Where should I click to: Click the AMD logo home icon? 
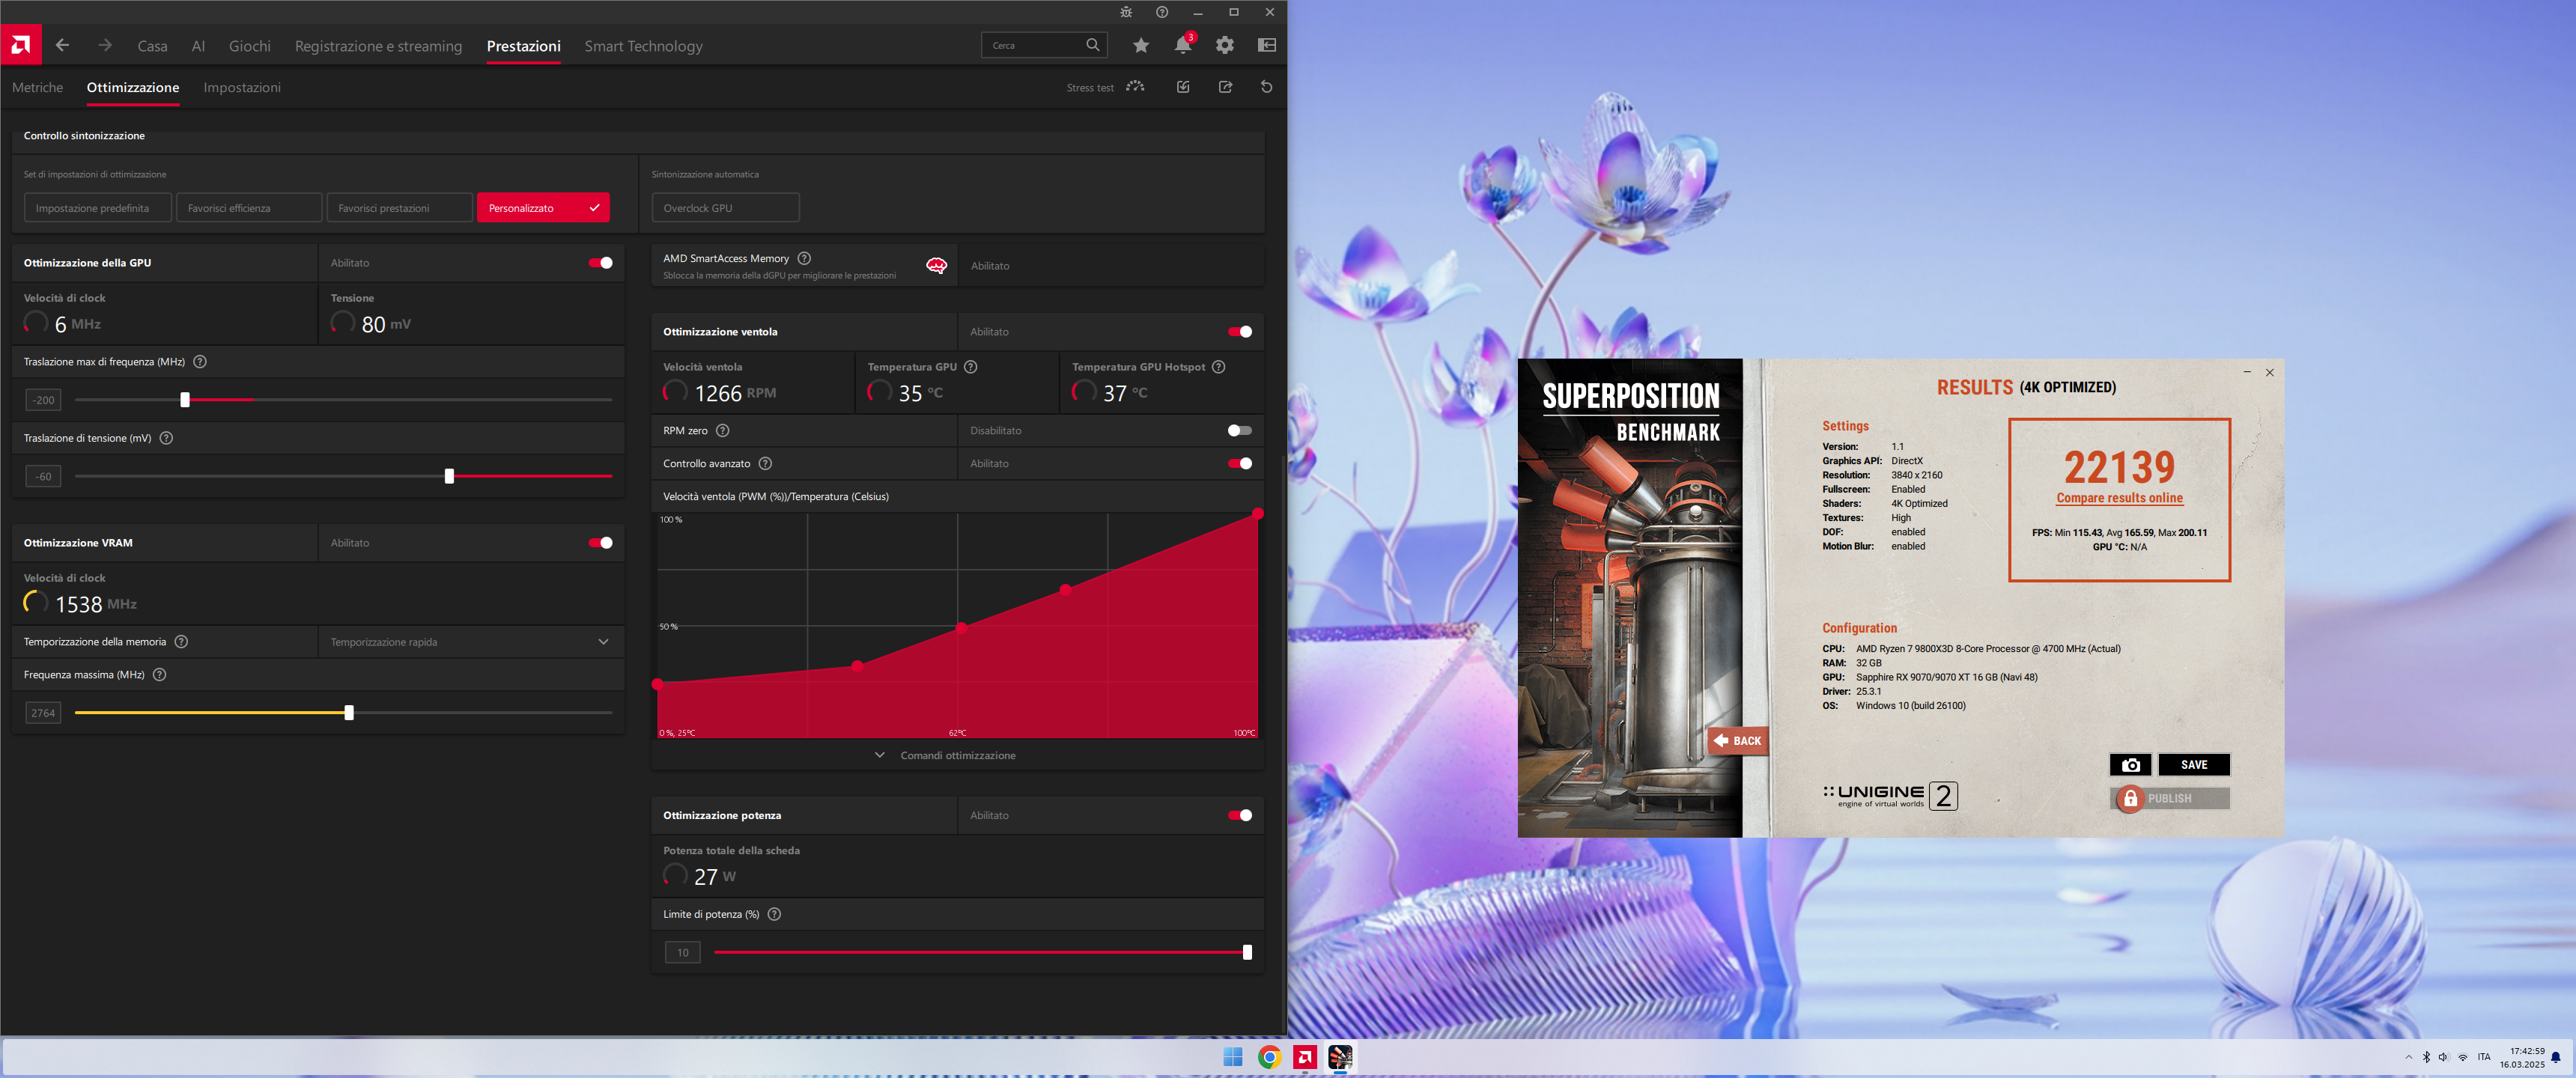(x=20, y=45)
